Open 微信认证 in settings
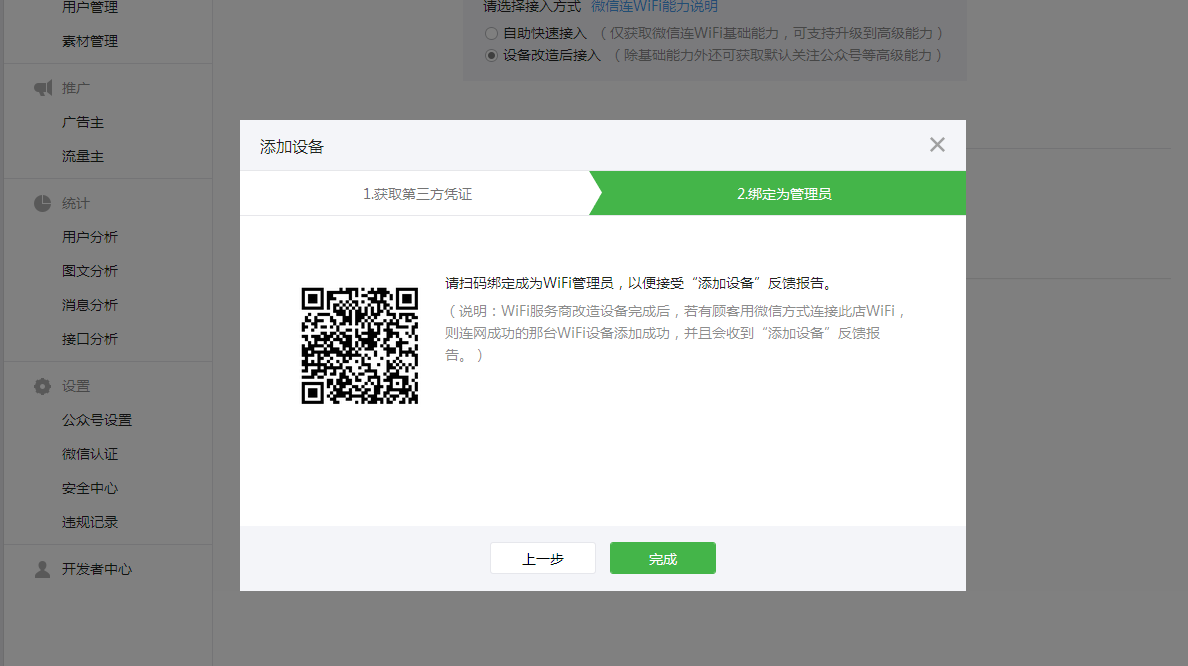The width and height of the screenshot is (1188, 666). [x=89, y=454]
